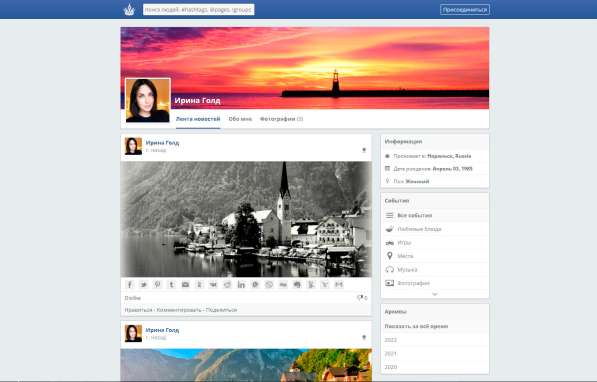
Task: Expand more event categories chevron
Action: tap(435, 294)
